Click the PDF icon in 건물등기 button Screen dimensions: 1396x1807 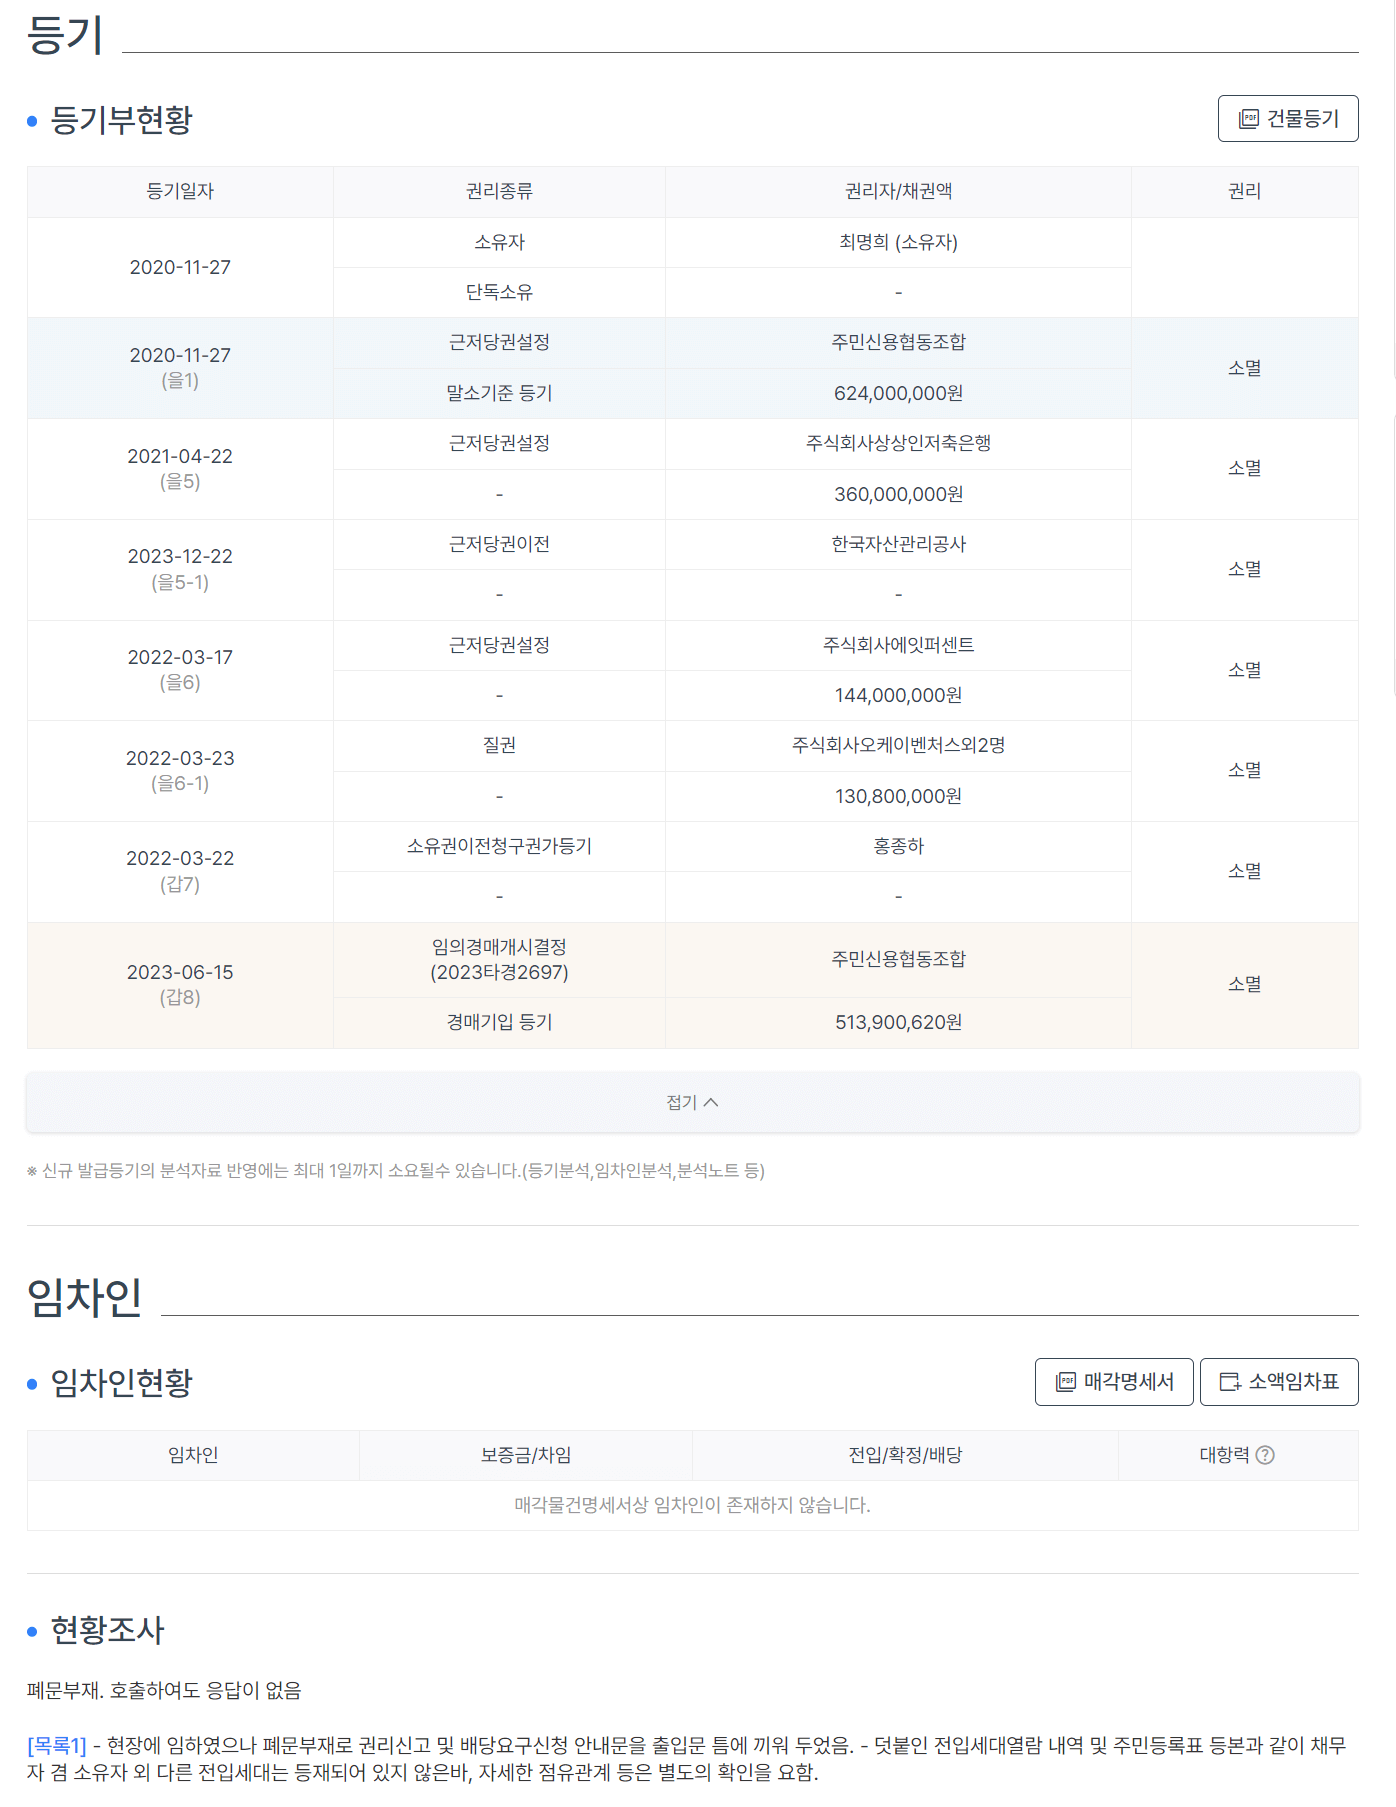(x=1249, y=119)
